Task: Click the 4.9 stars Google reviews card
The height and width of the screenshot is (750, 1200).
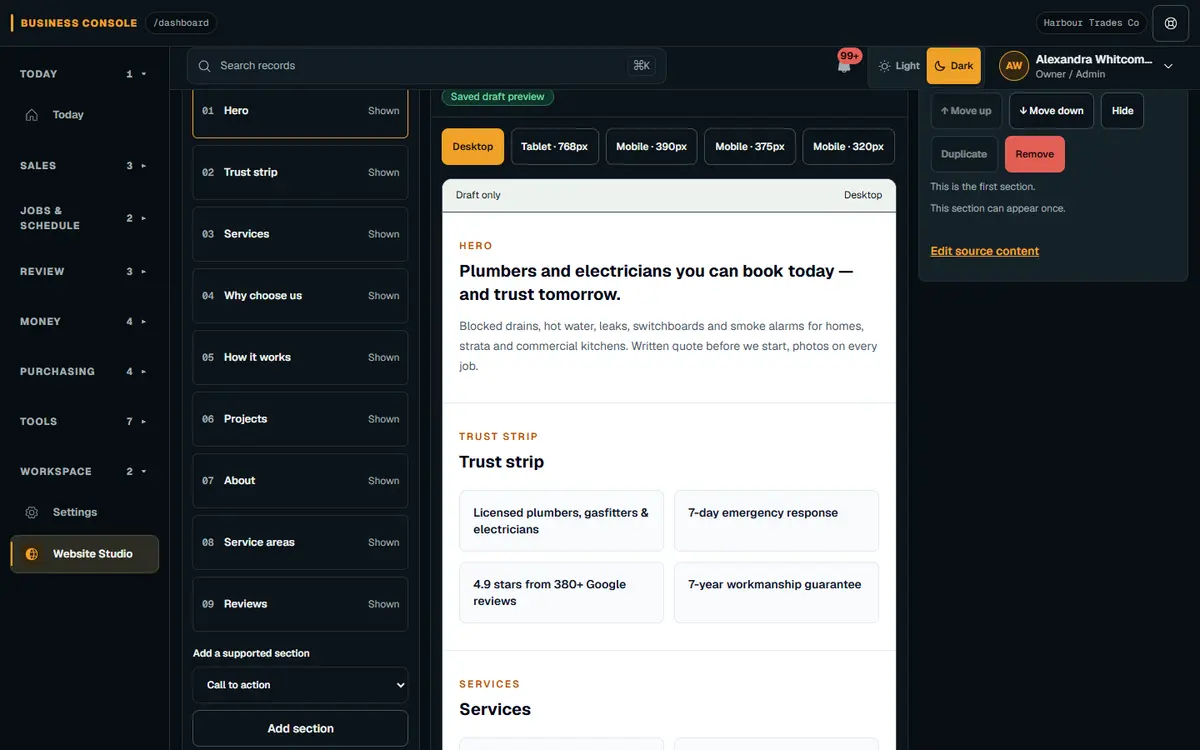Action: [561, 593]
